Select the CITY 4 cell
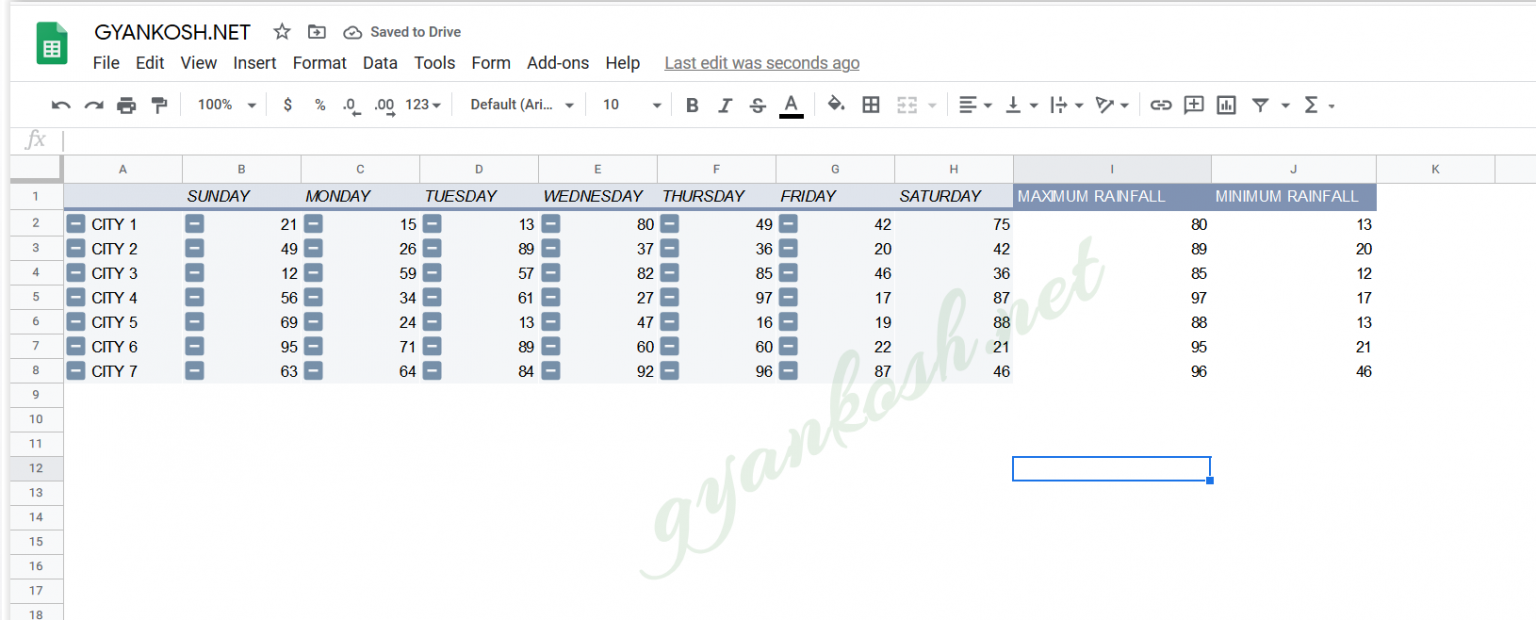This screenshot has width=1536, height=620. (115, 297)
